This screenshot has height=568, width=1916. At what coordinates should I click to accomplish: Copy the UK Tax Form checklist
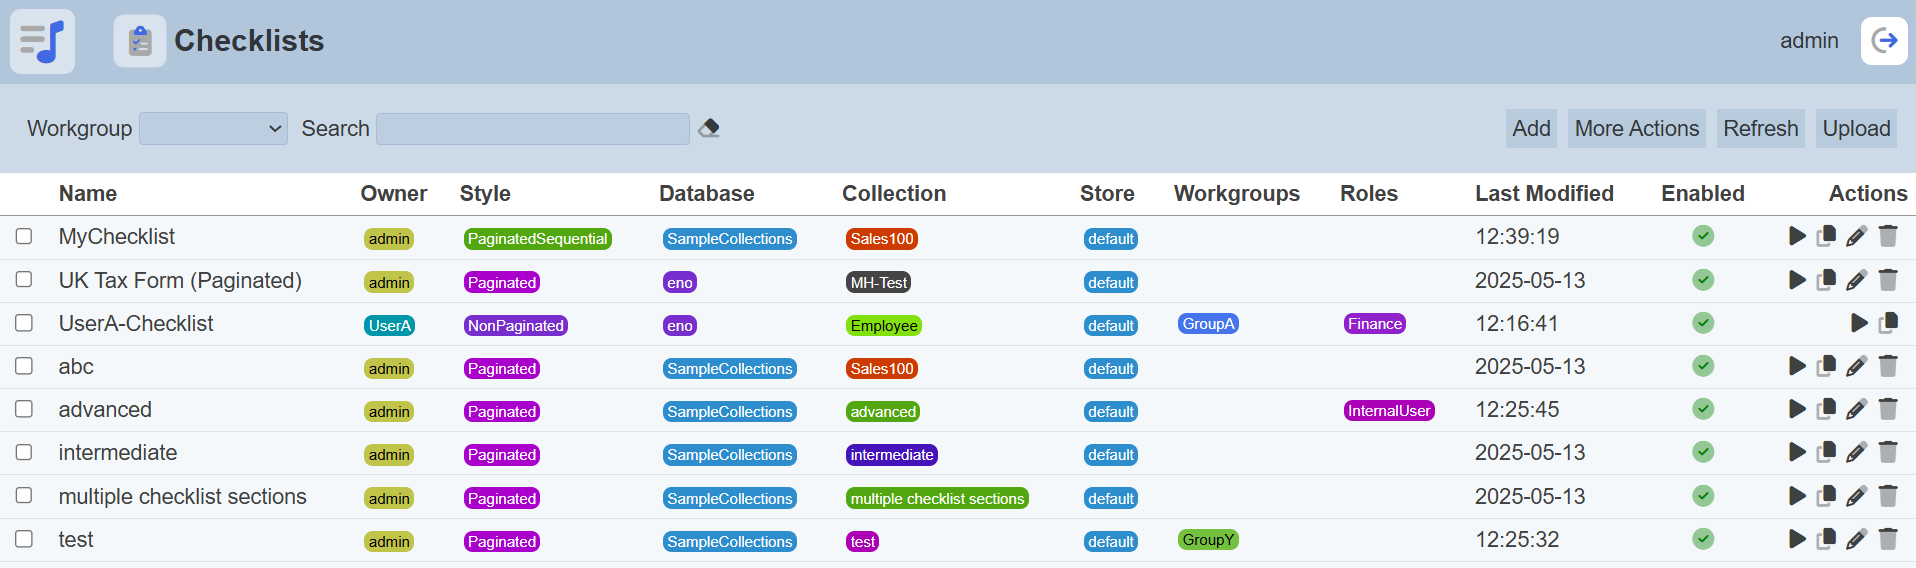tap(1826, 280)
